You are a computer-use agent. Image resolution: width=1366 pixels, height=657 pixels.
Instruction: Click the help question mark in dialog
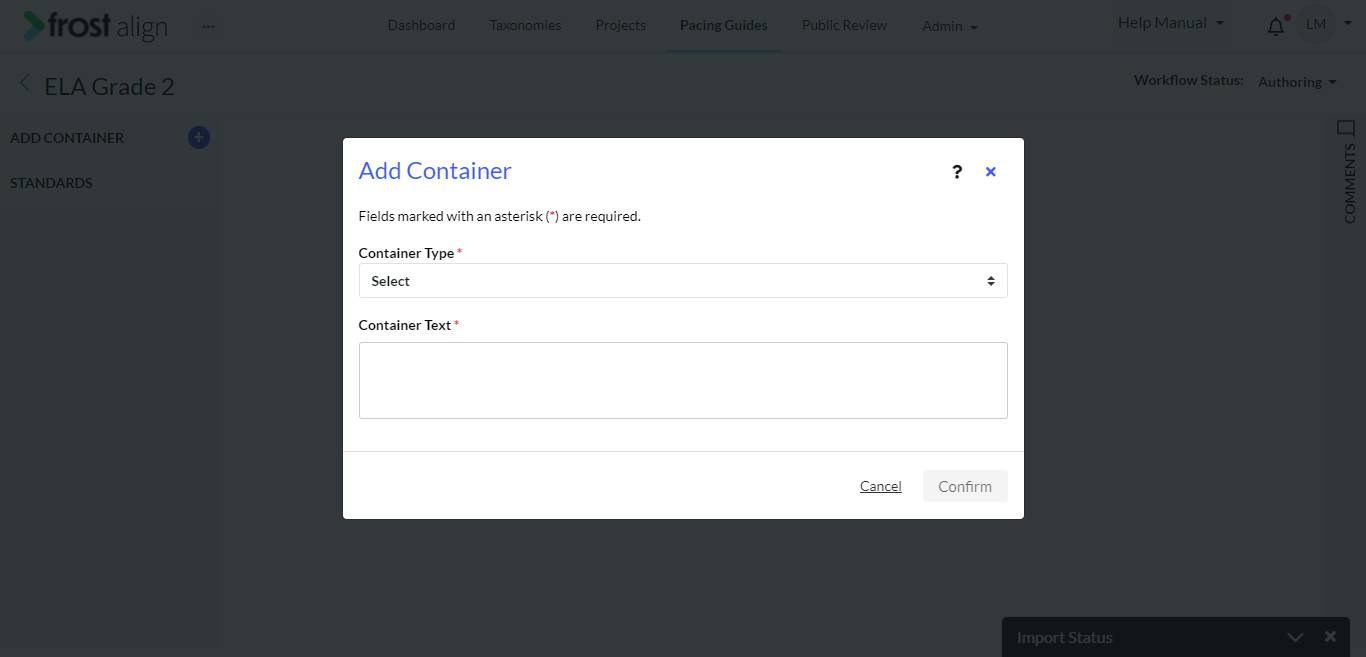(957, 172)
